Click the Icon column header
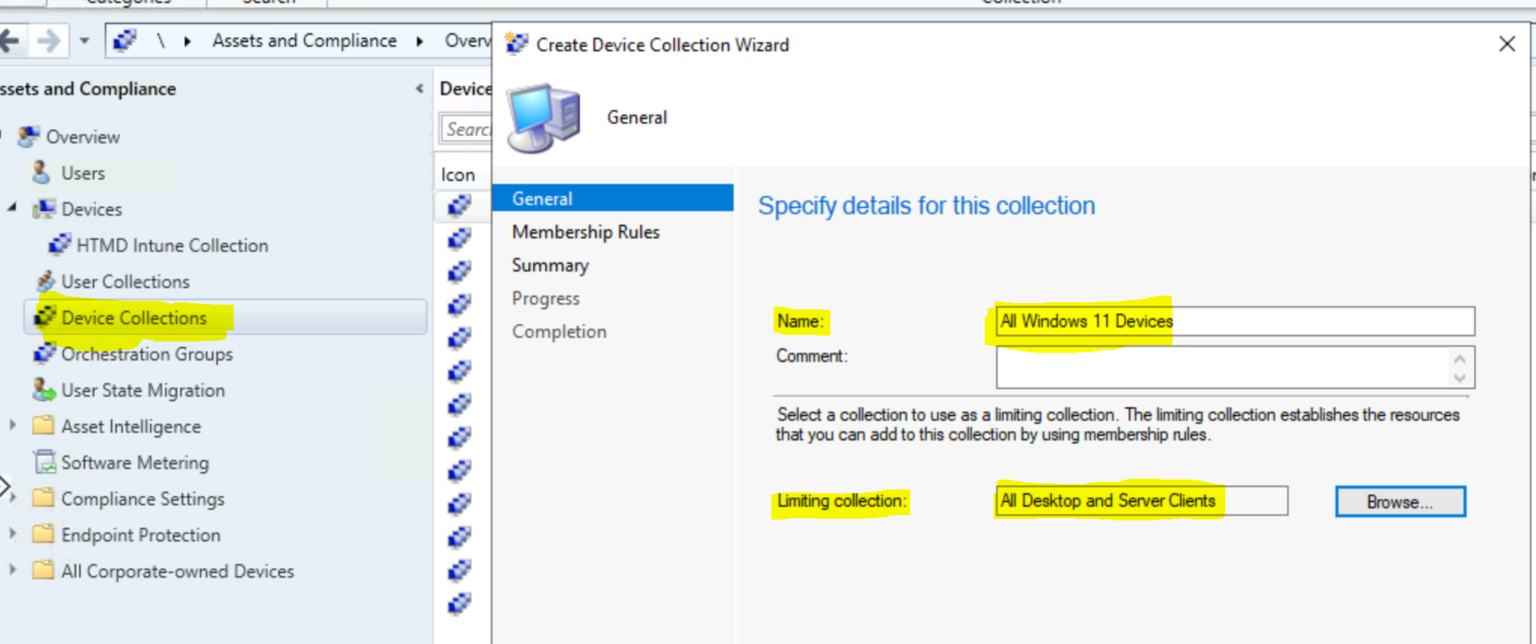Image resolution: width=1536 pixels, height=644 pixels. (458, 174)
